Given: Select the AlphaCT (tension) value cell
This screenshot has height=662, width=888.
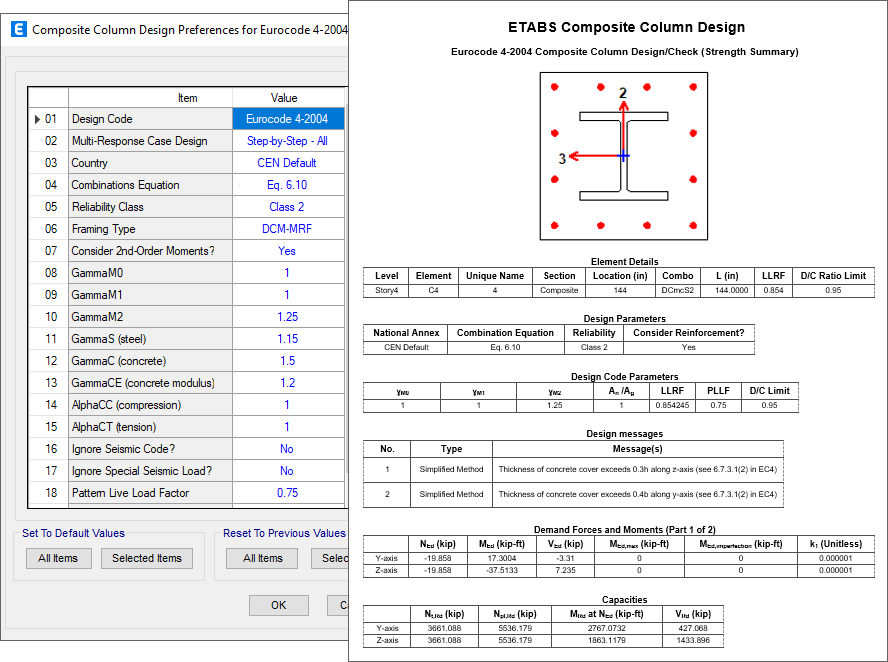Looking at the screenshot, I should click(x=288, y=427).
